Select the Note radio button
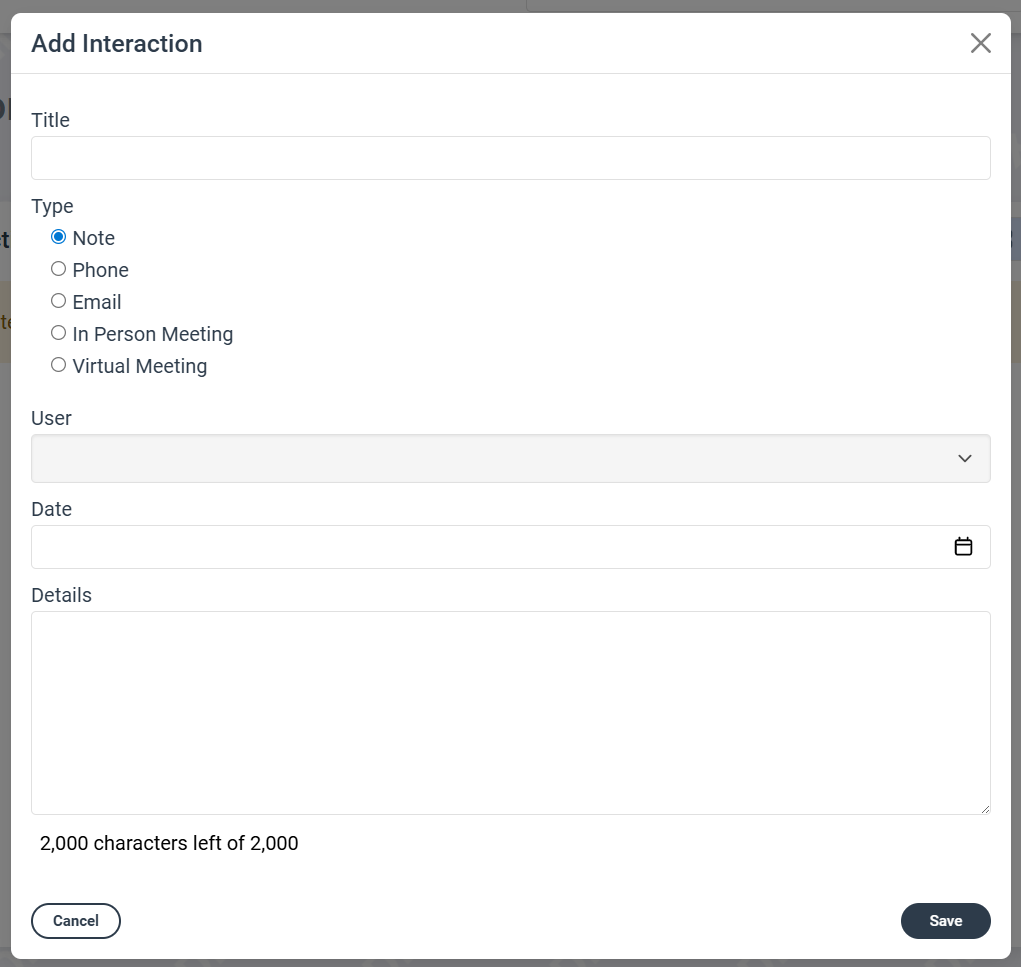Viewport: 1021px width, 967px height. (x=59, y=237)
